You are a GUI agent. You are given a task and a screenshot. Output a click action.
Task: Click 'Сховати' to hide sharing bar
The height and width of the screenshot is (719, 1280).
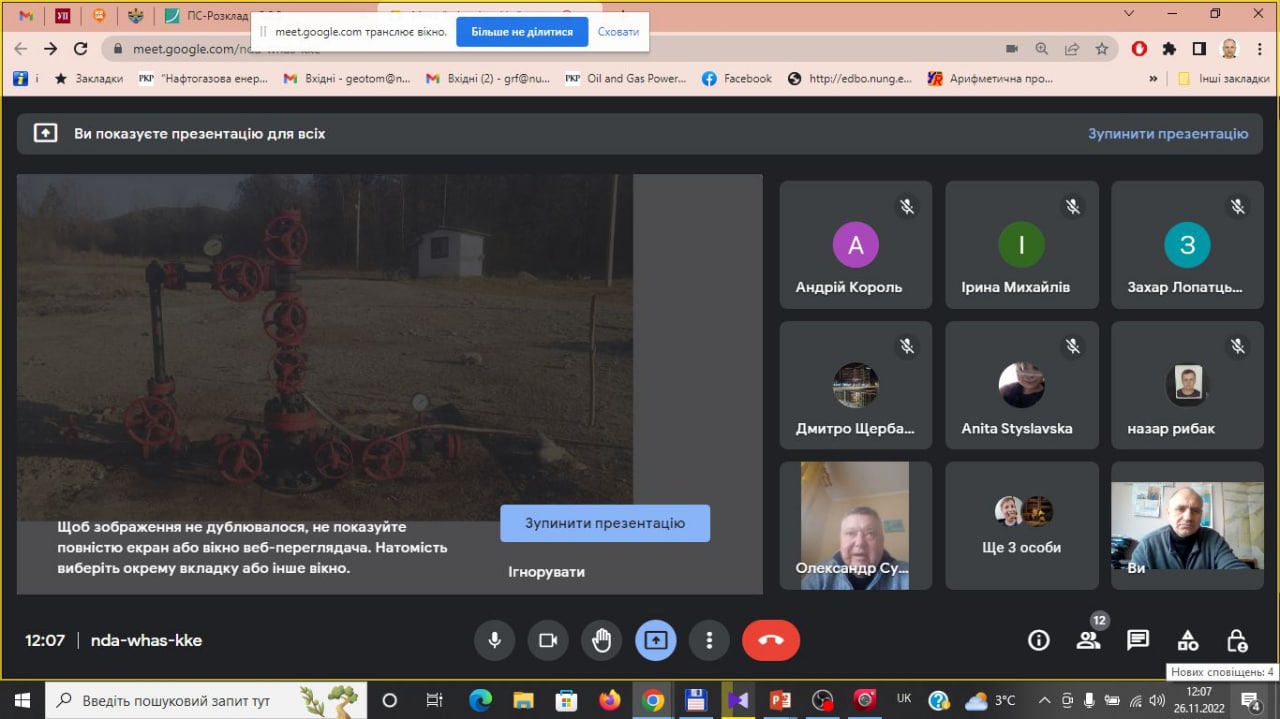point(618,32)
